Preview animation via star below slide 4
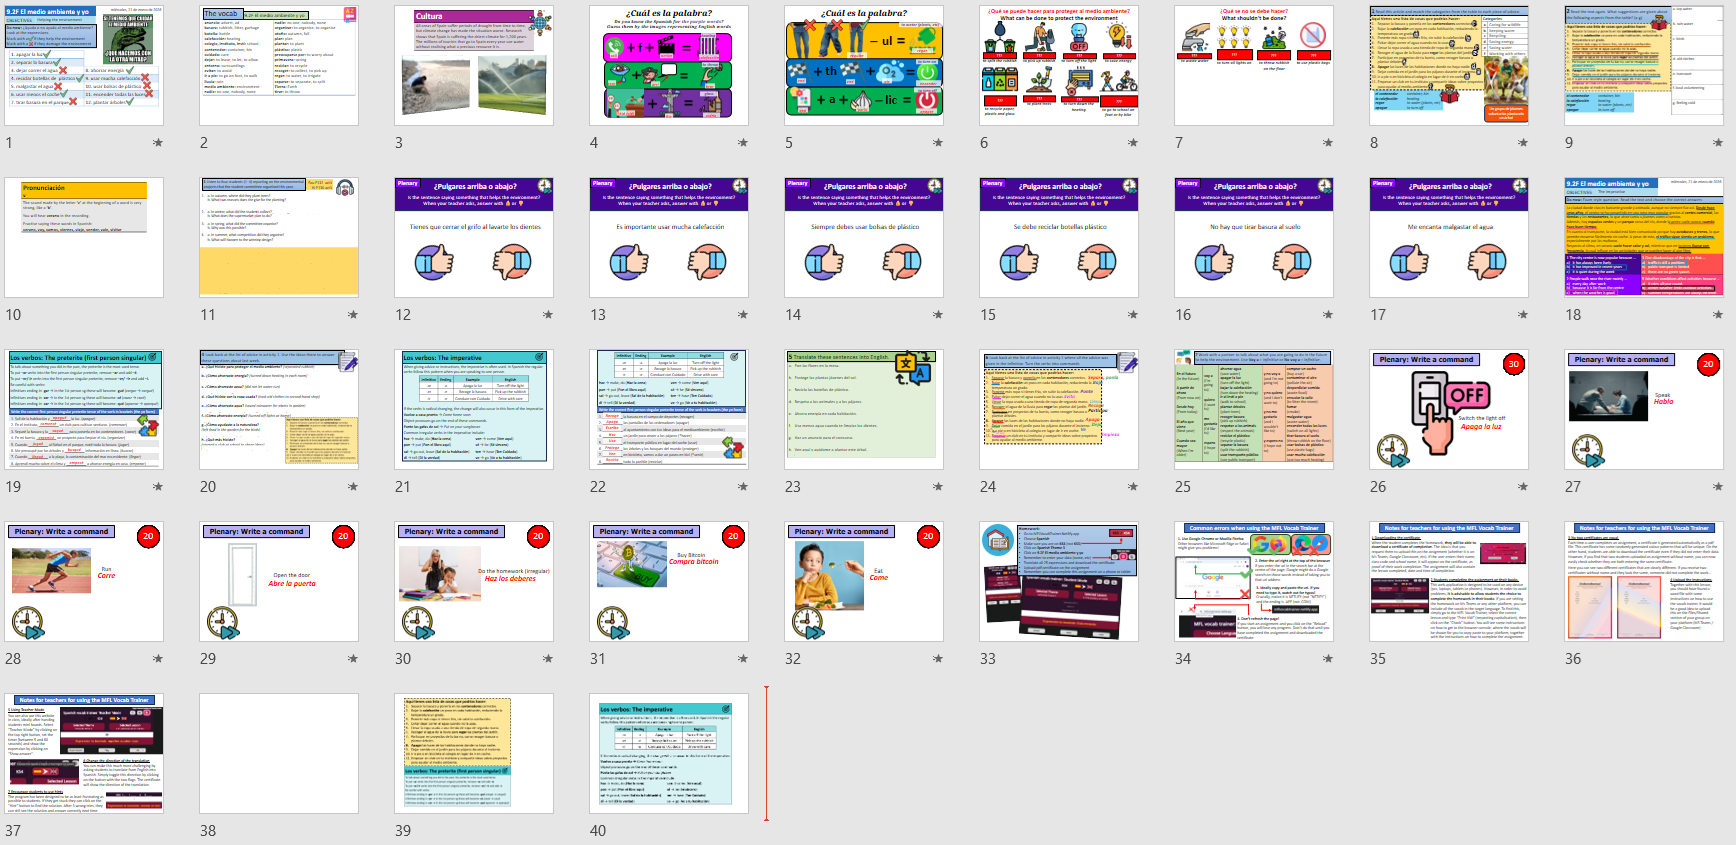 742,143
